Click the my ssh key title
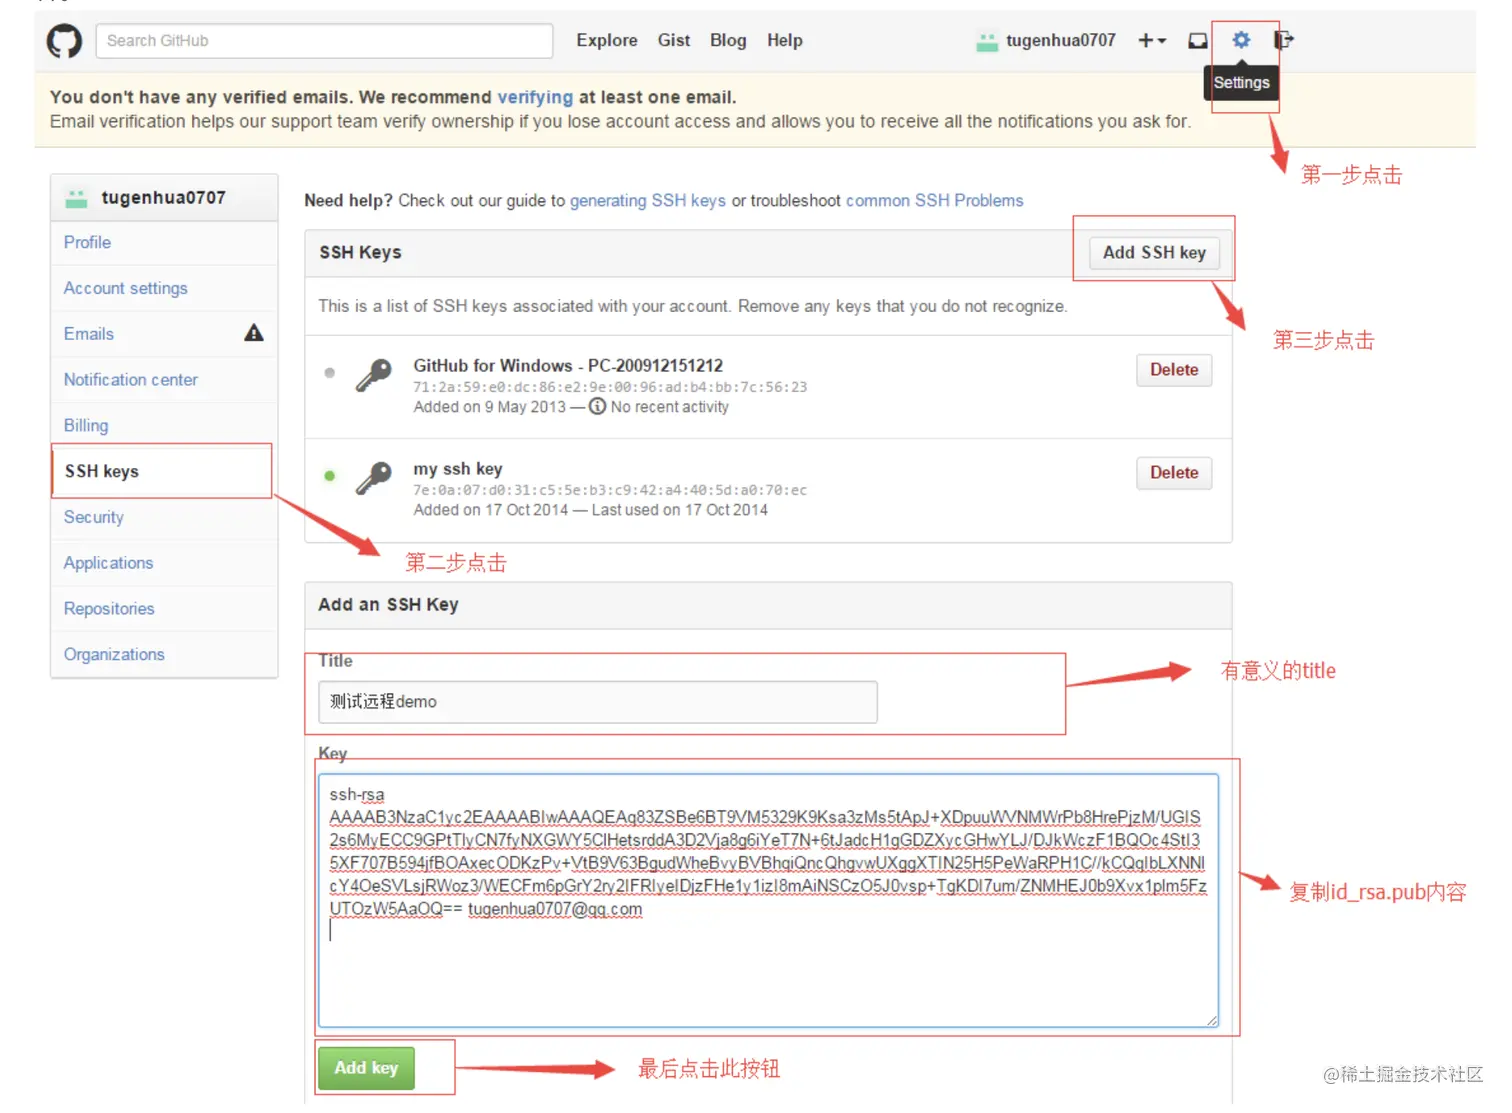The image size is (1512, 1113). [458, 469]
